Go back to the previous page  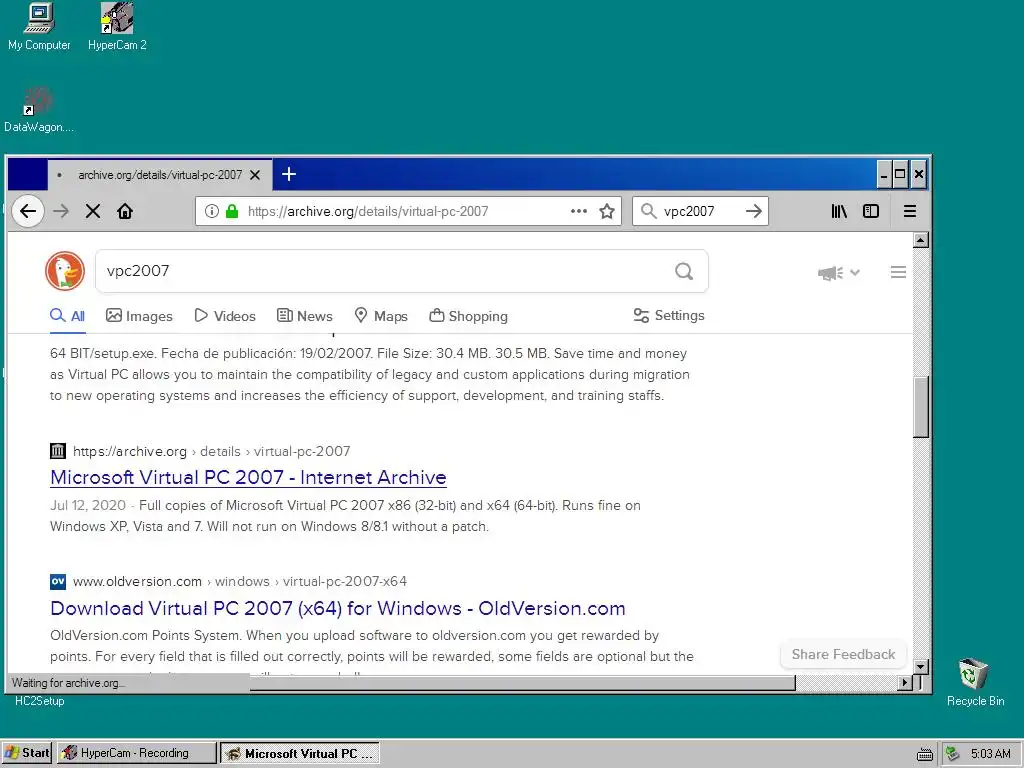point(27,211)
